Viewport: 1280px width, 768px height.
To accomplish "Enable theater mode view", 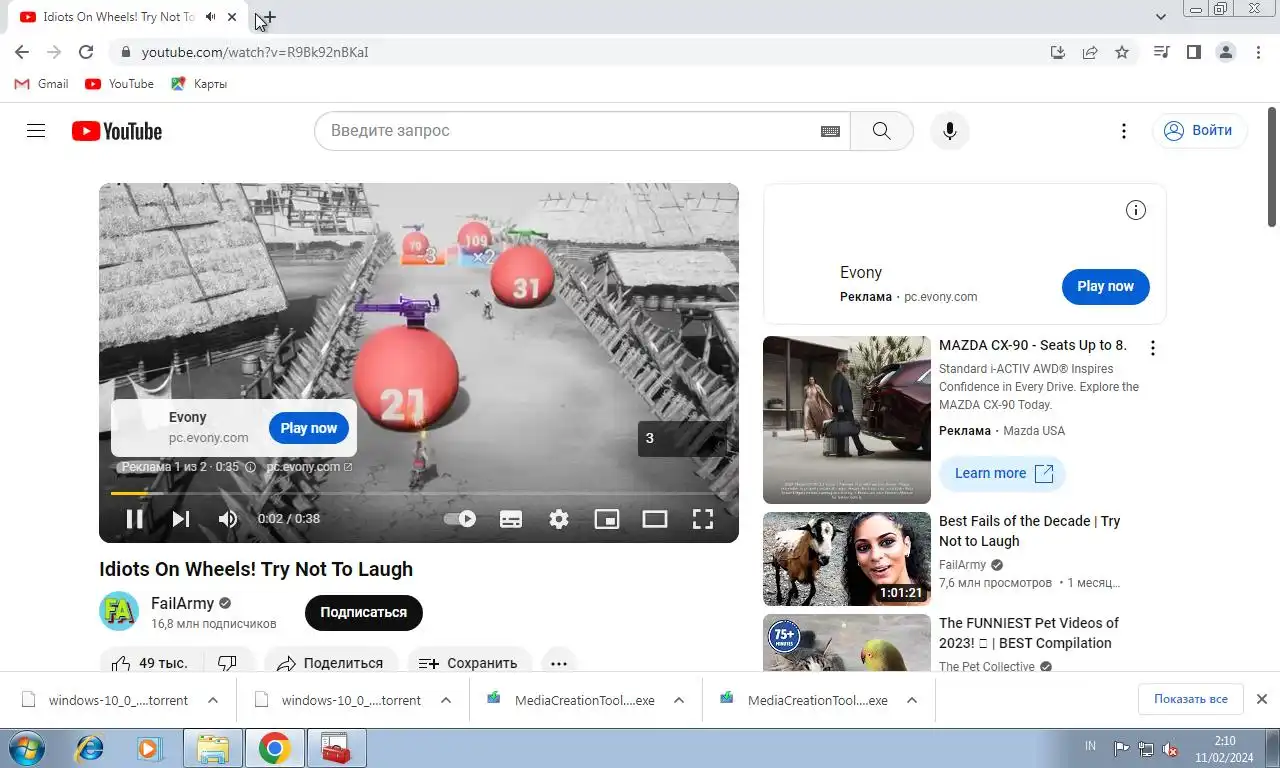I will click(655, 519).
